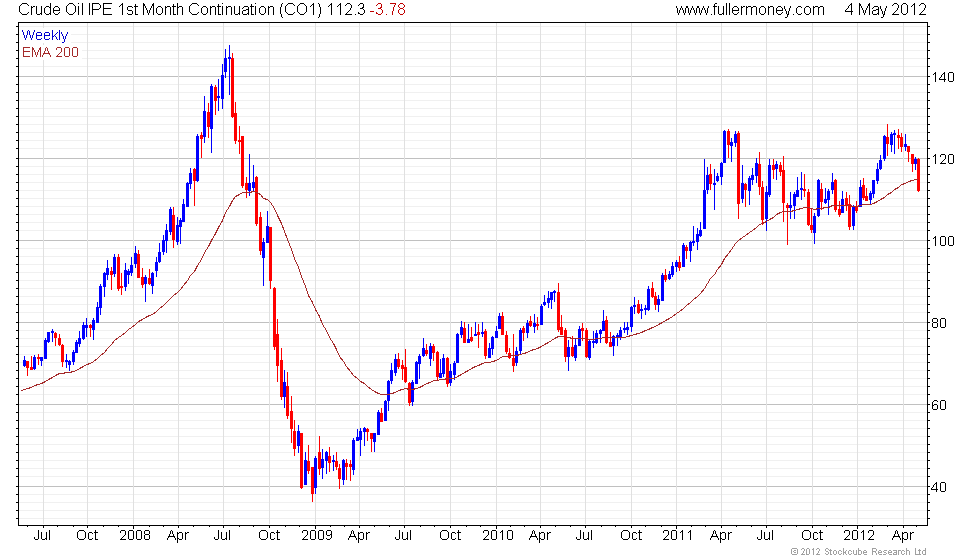The image size is (980, 560).
Task: Click the Oct label just before 2008
Action: (87, 536)
